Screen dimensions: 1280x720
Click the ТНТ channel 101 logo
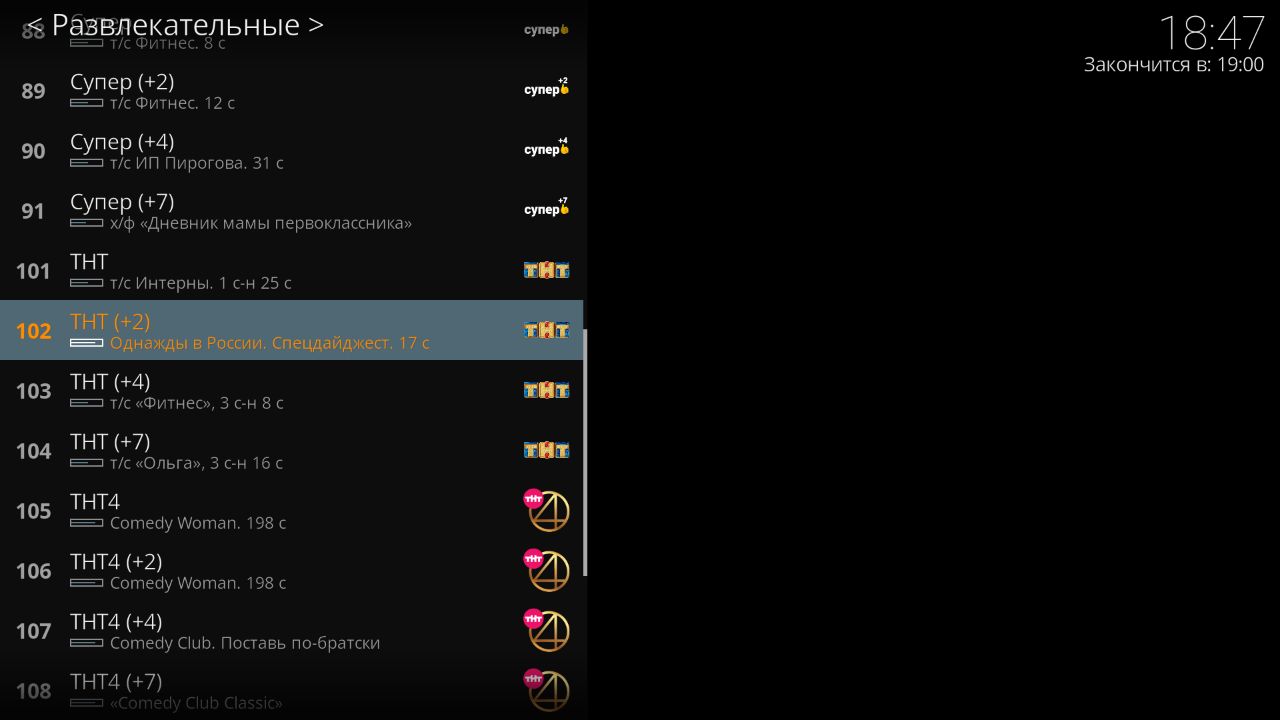pos(546,270)
